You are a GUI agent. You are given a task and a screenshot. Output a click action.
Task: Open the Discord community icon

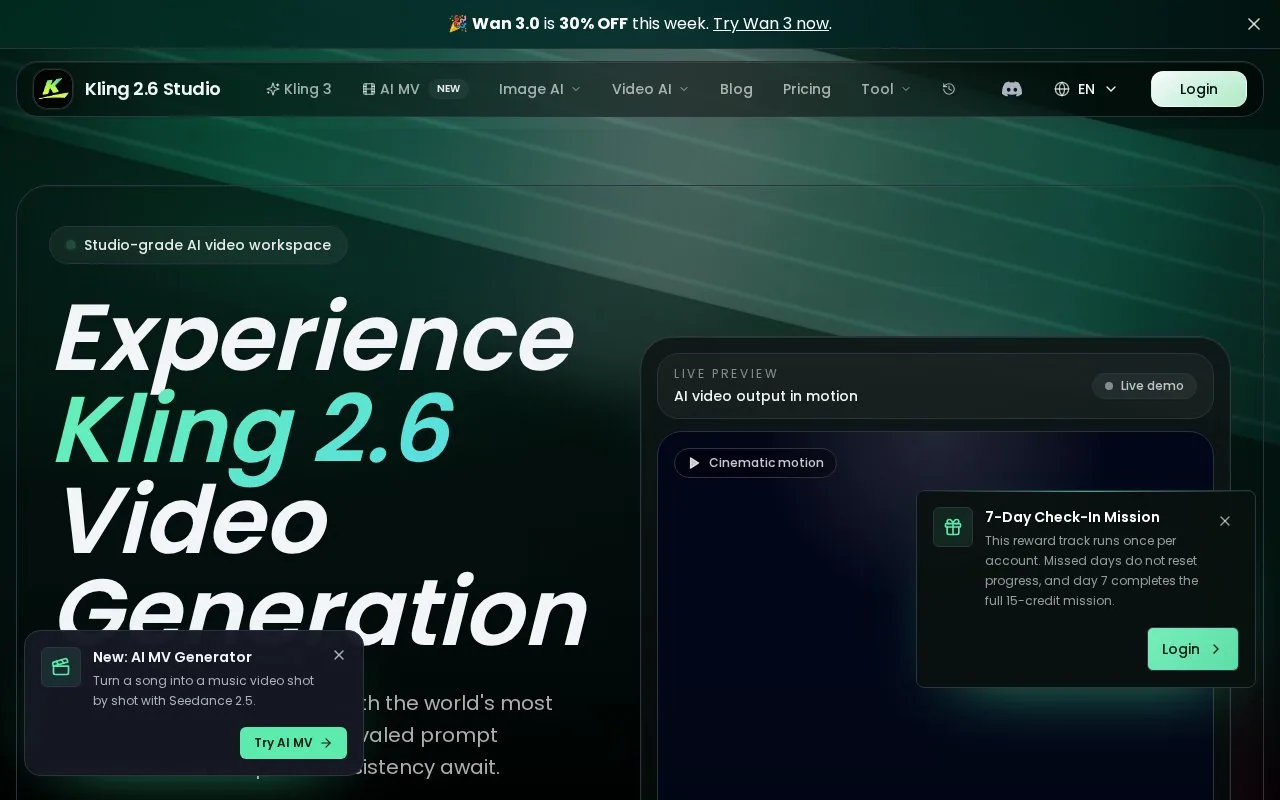[1012, 89]
